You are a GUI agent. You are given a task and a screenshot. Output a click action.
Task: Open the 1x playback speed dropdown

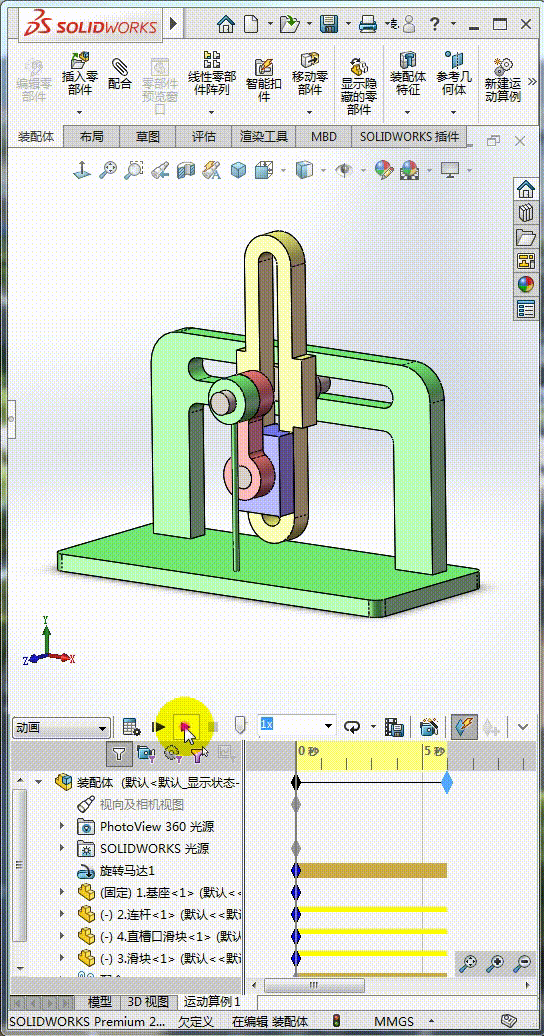pyautogui.click(x=328, y=727)
